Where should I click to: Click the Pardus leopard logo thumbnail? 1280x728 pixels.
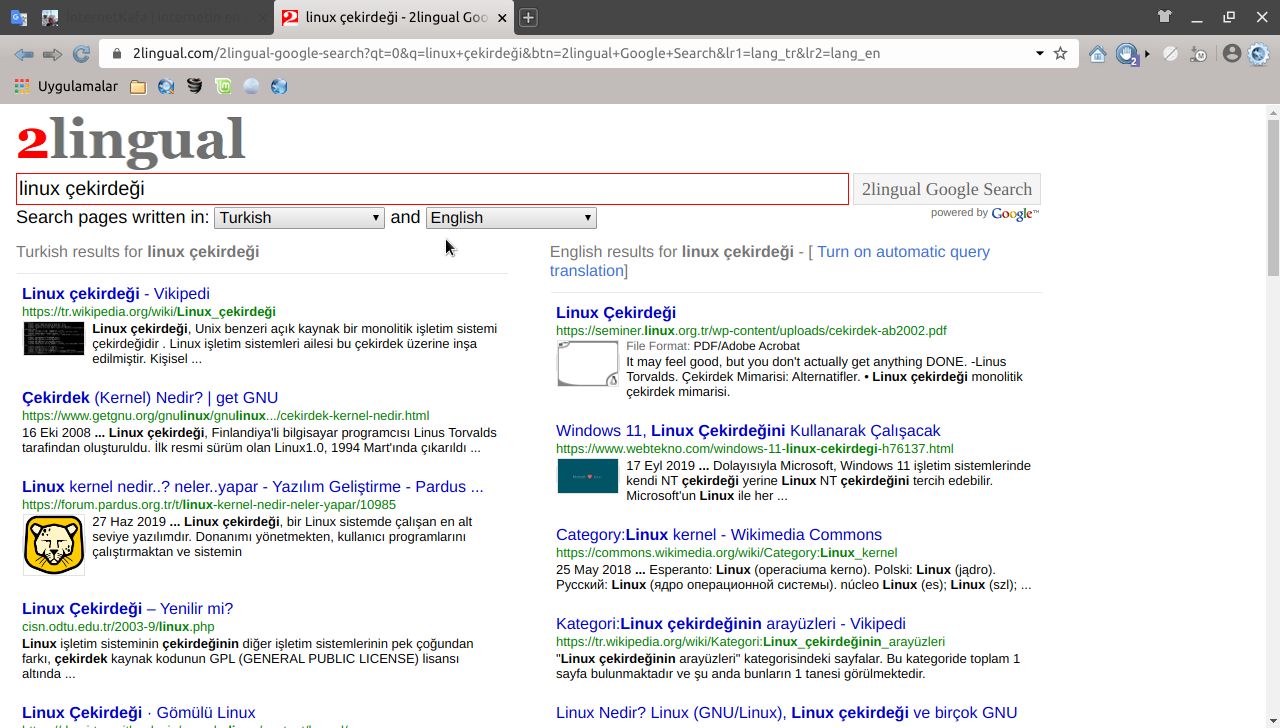pyautogui.click(x=54, y=545)
